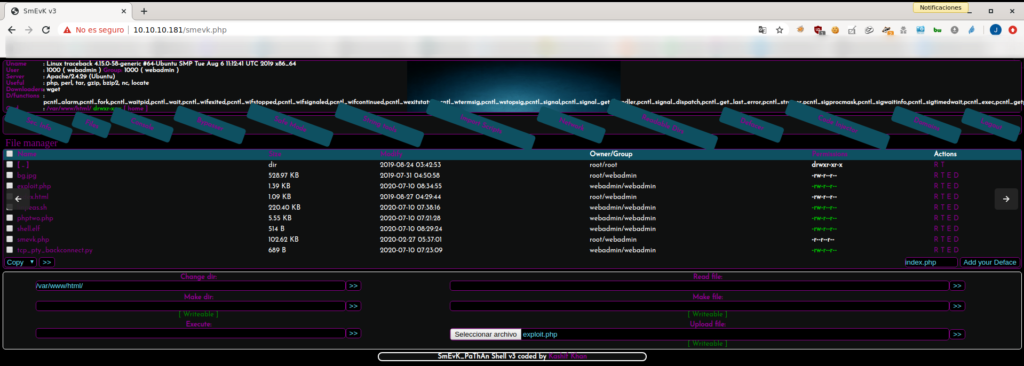Submit Make file with its >> button
The image size is (1024, 366).
tap(957, 306)
